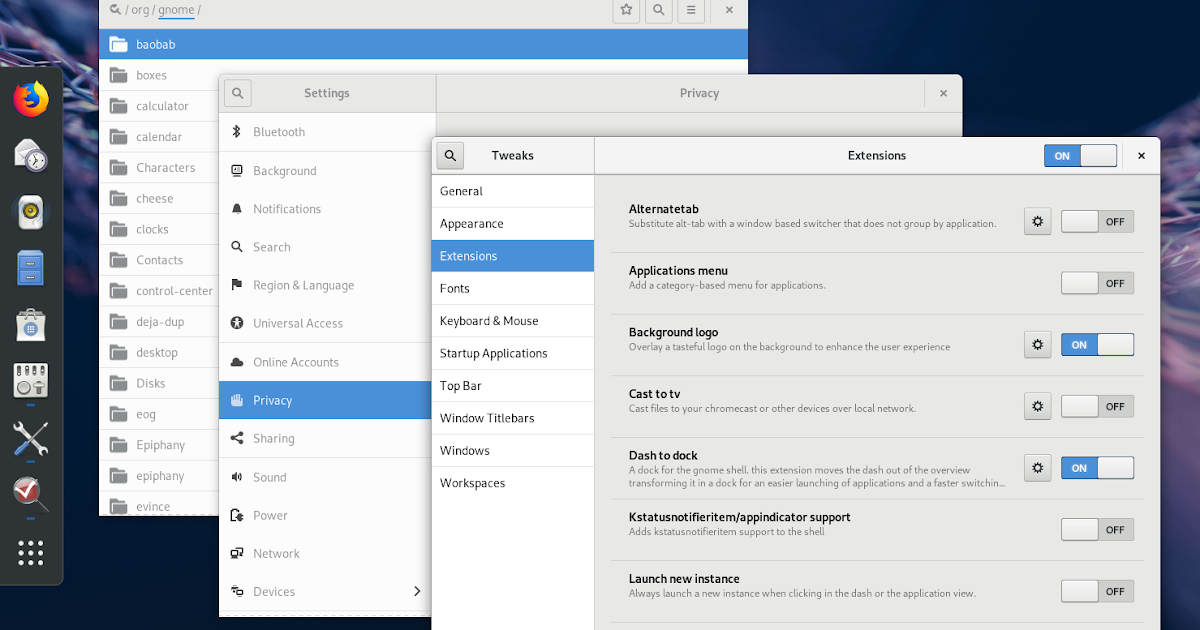
Task: Open Cast to tv extension settings gear
Action: (x=1038, y=406)
